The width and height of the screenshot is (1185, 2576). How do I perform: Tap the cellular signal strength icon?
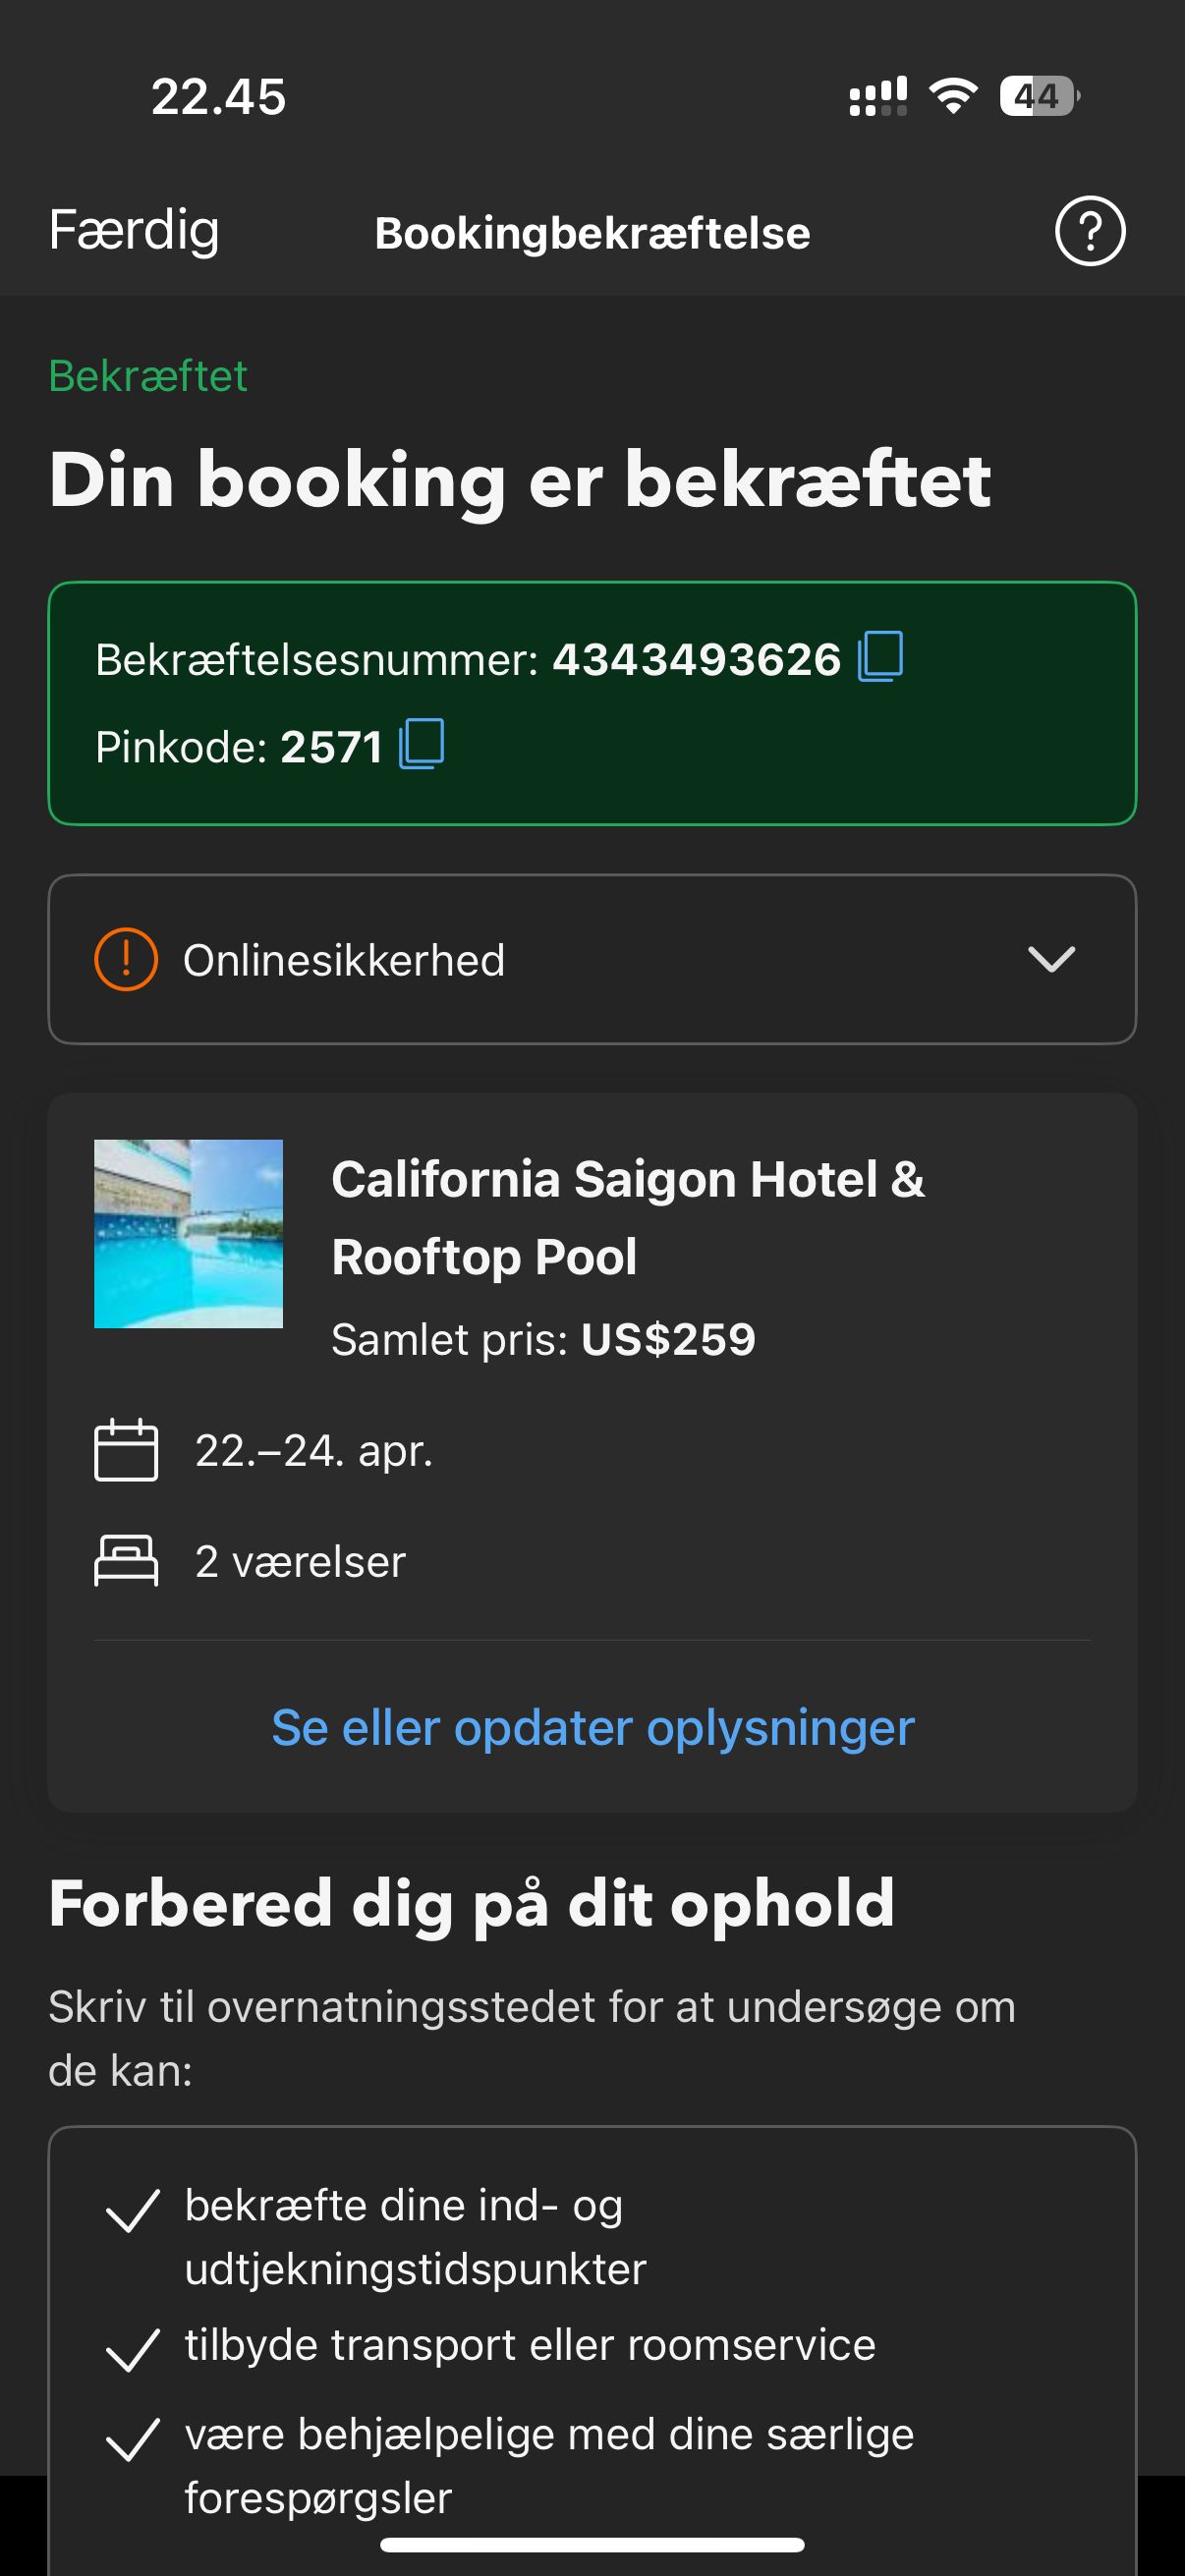coord(878,96)
